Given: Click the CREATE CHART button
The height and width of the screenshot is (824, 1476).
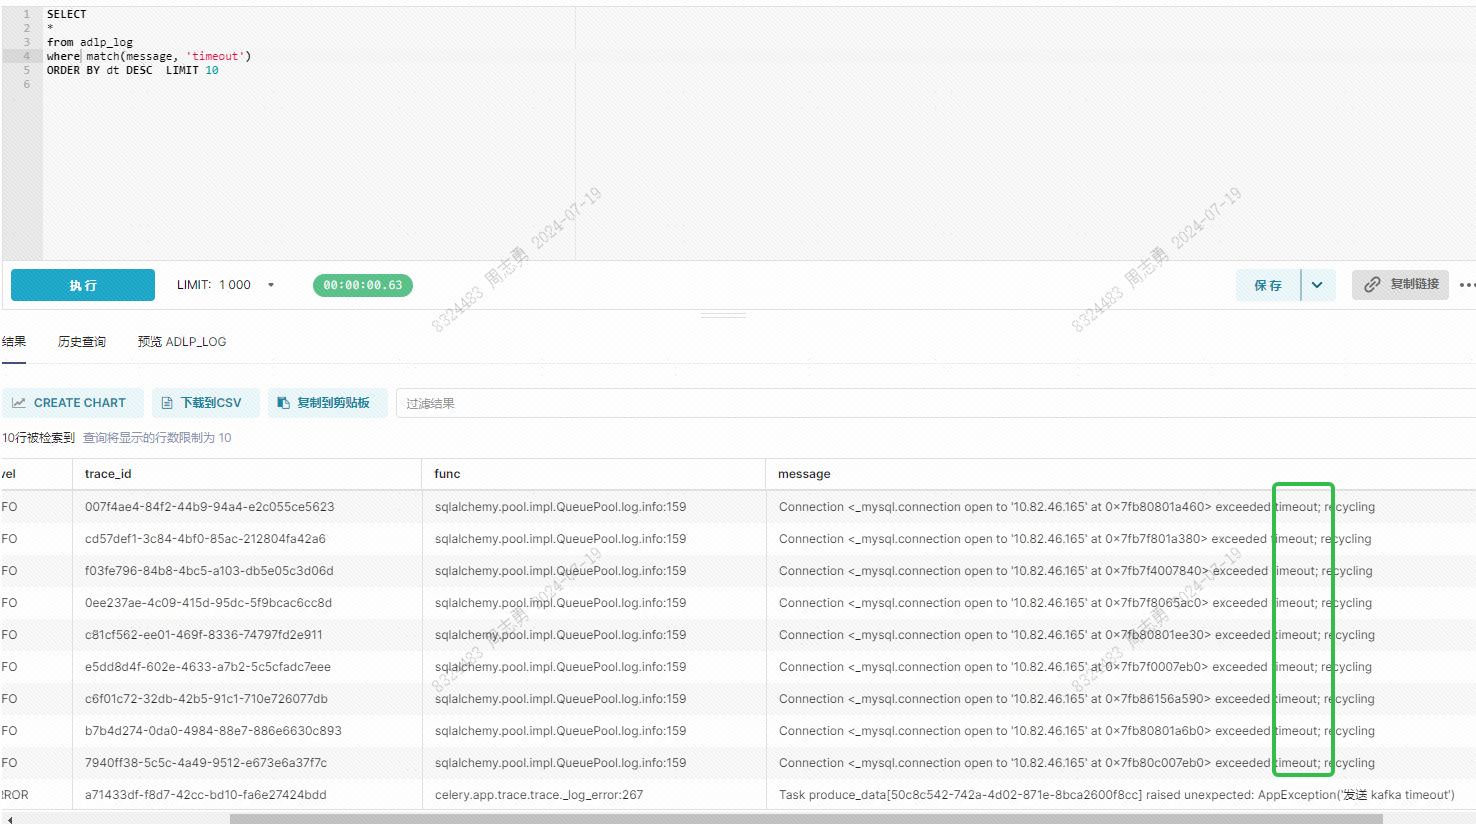Looking at the screenshot, I should [72, 403].
